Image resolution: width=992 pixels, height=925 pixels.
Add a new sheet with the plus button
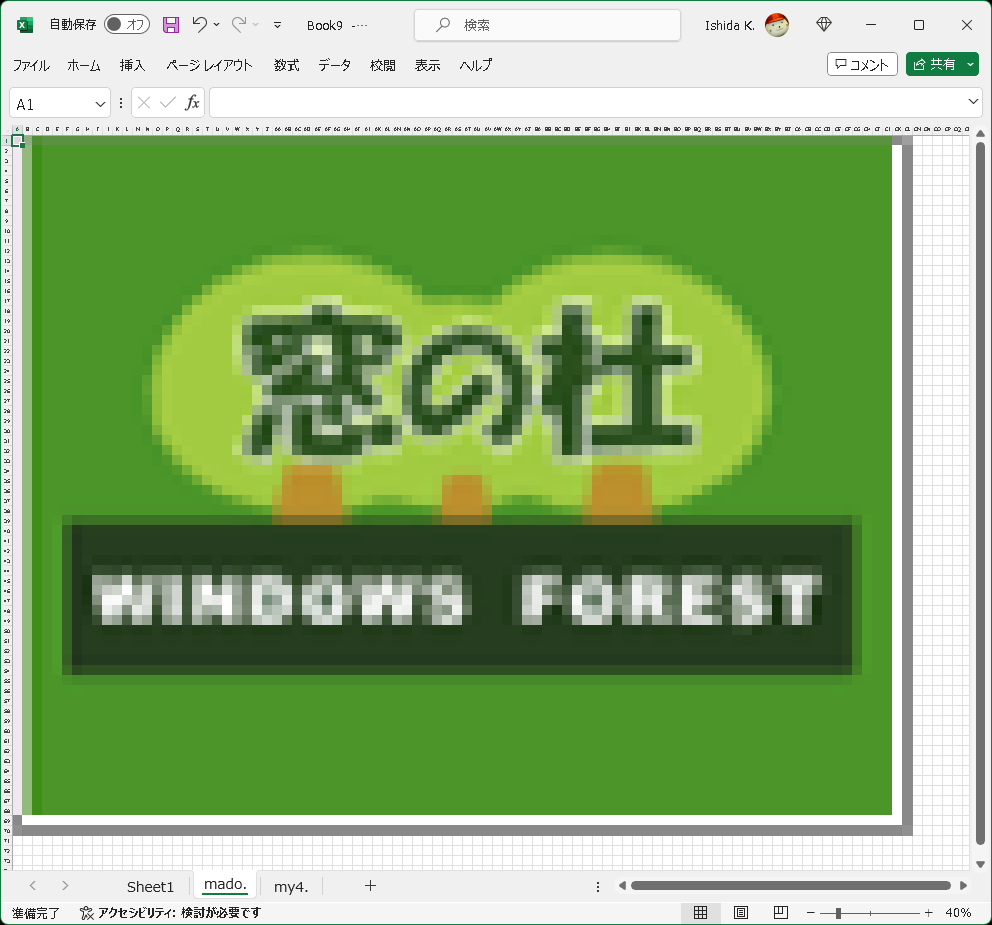[x=370, y=885]
